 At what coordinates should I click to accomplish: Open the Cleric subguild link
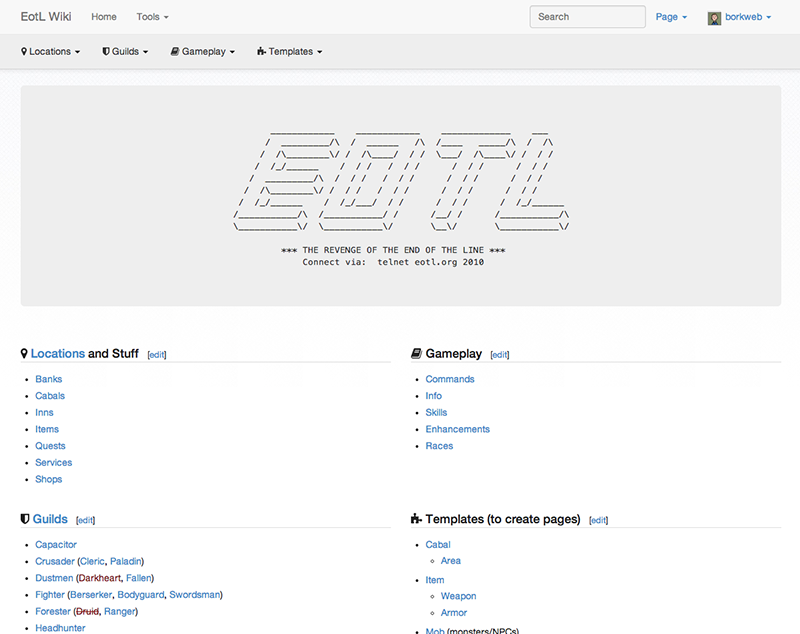click(x=92, y=561)
